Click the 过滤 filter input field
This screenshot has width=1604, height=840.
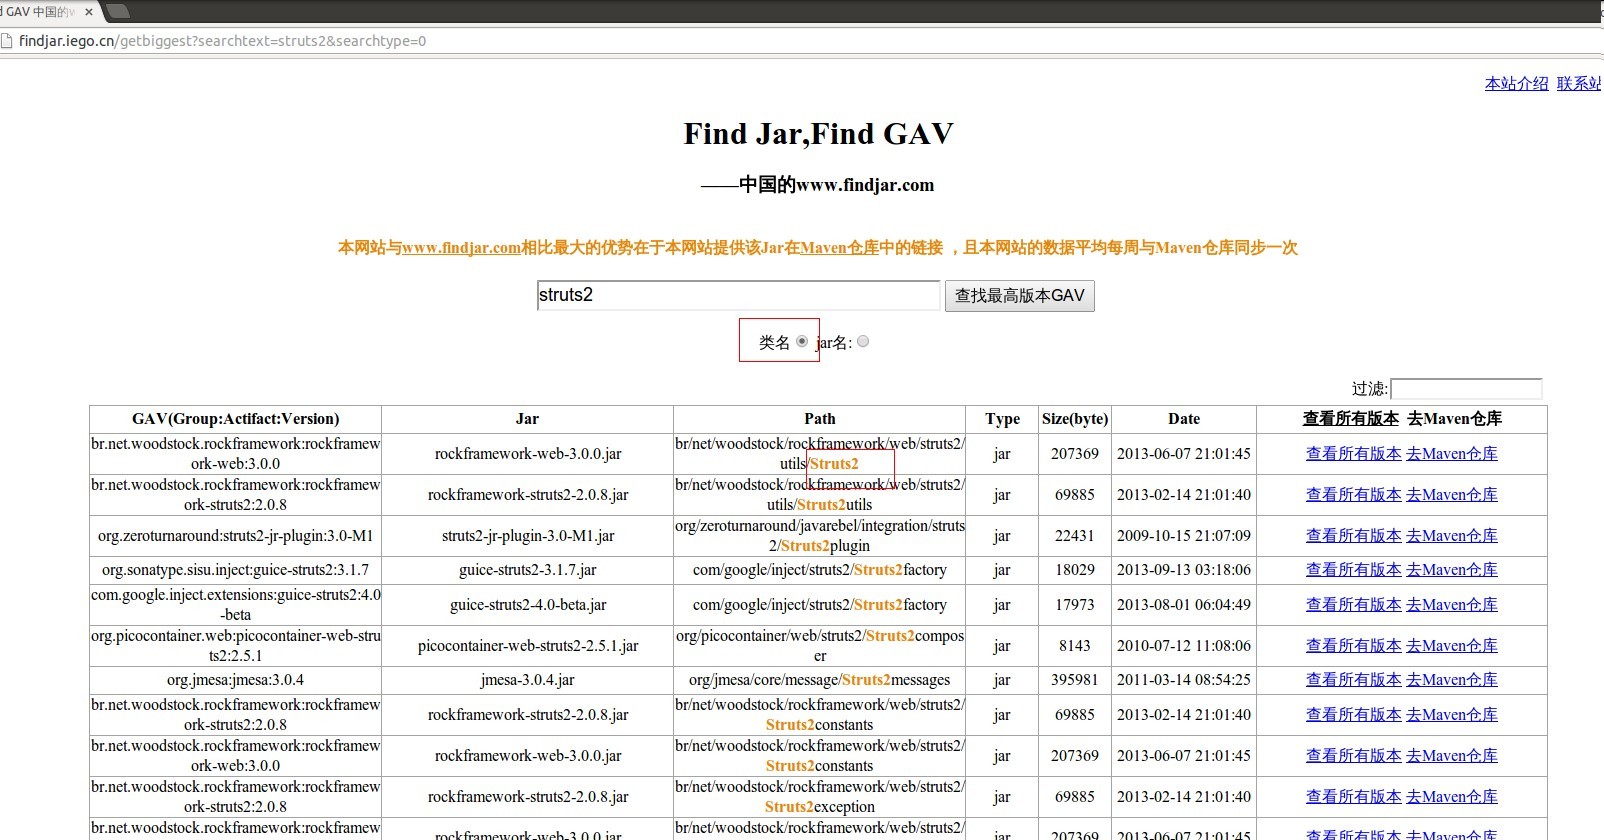tap(1466, 389)
